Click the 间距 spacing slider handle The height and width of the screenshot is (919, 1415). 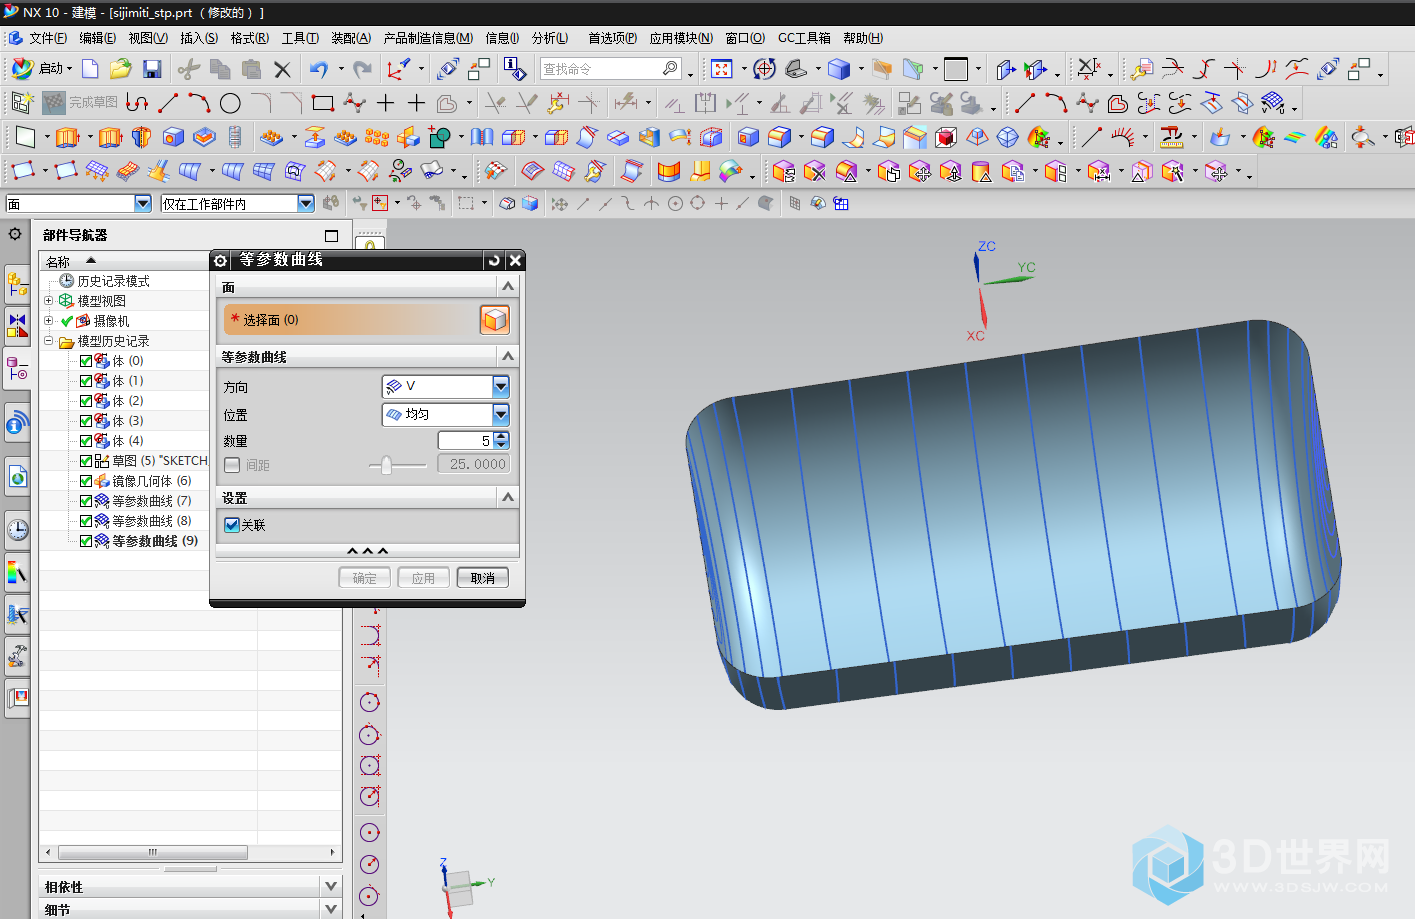[x=387, y=465]
